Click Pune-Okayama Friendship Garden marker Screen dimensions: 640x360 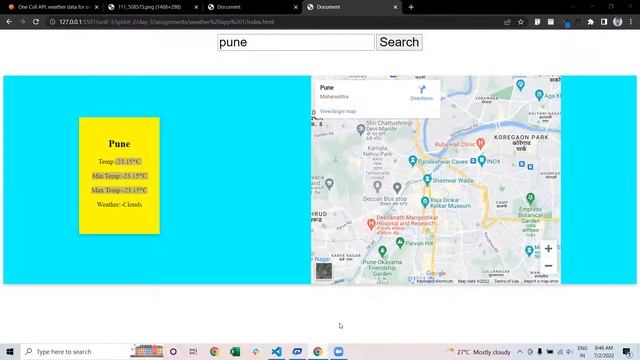pyautogui.click(x=382, y=251)
